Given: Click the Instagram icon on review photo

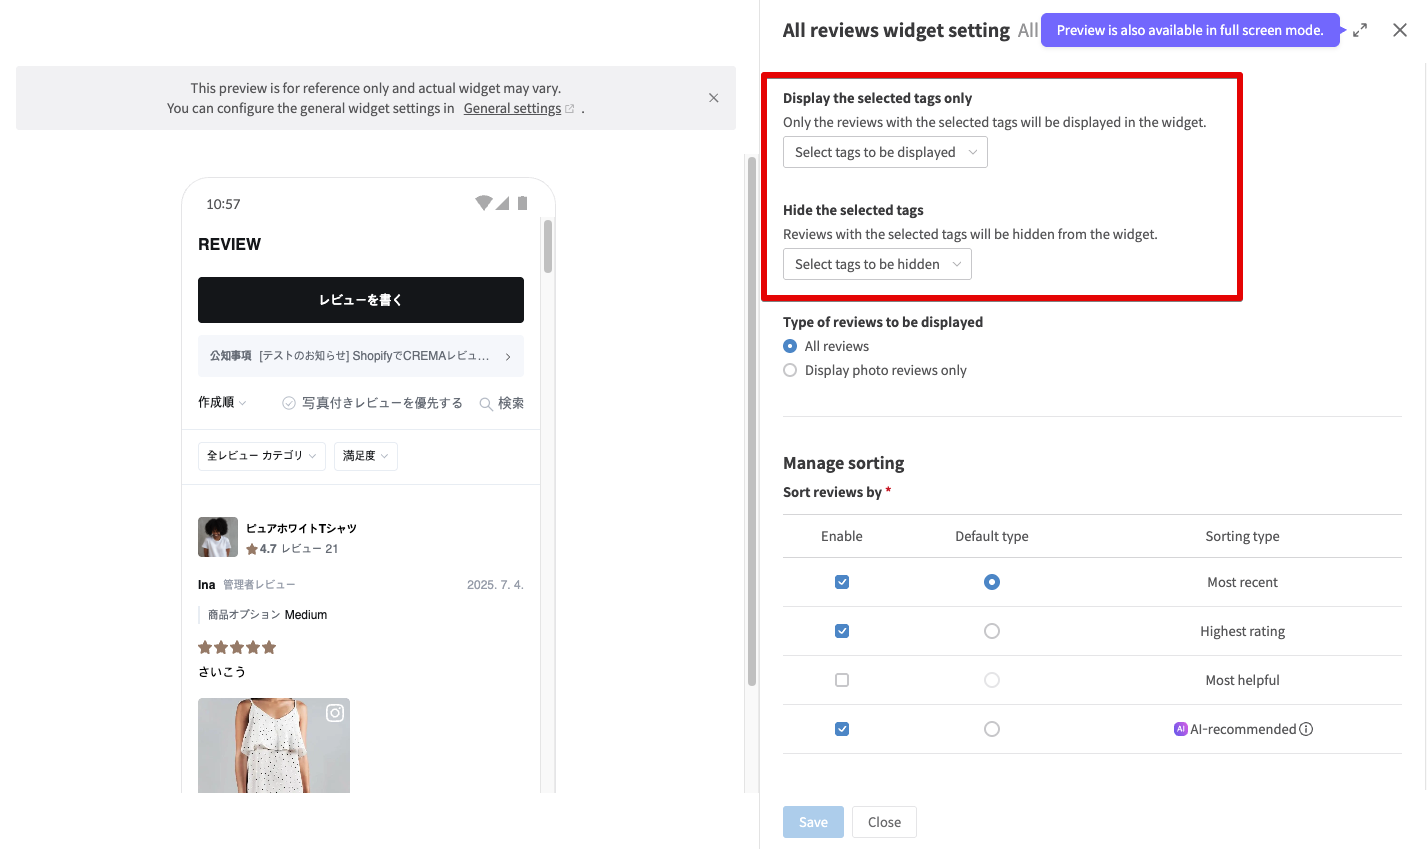Looking at the screenshot, I should pyautogui.click(x=335, y=713).
